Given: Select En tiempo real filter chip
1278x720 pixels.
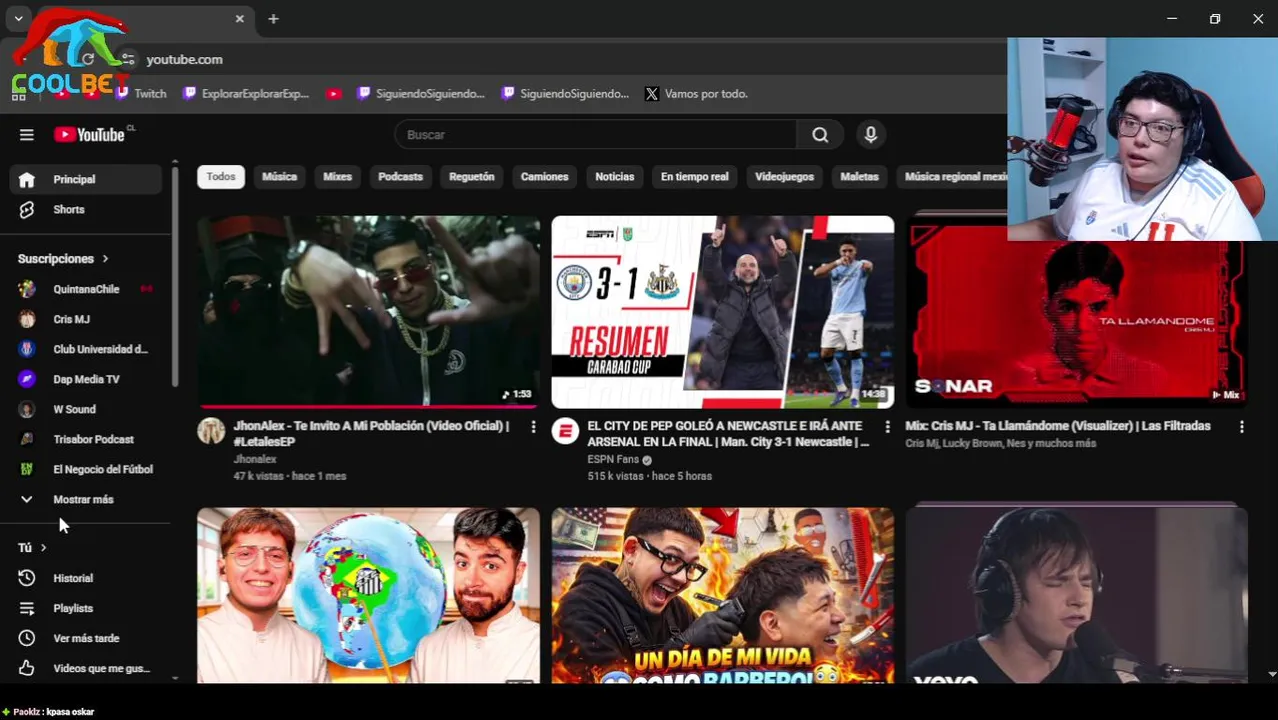Looking at the screenshot, I should 694,177.
